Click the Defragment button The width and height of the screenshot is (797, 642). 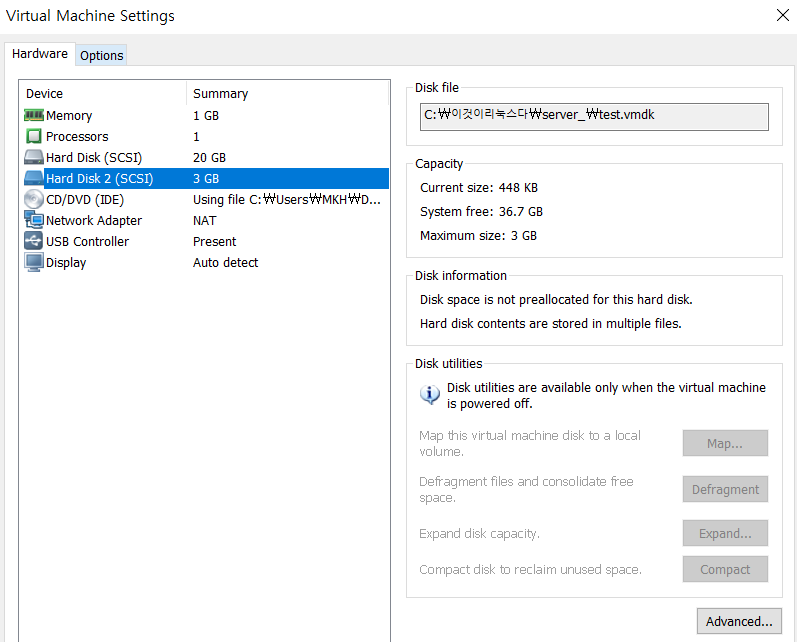(x=725, y=489)
